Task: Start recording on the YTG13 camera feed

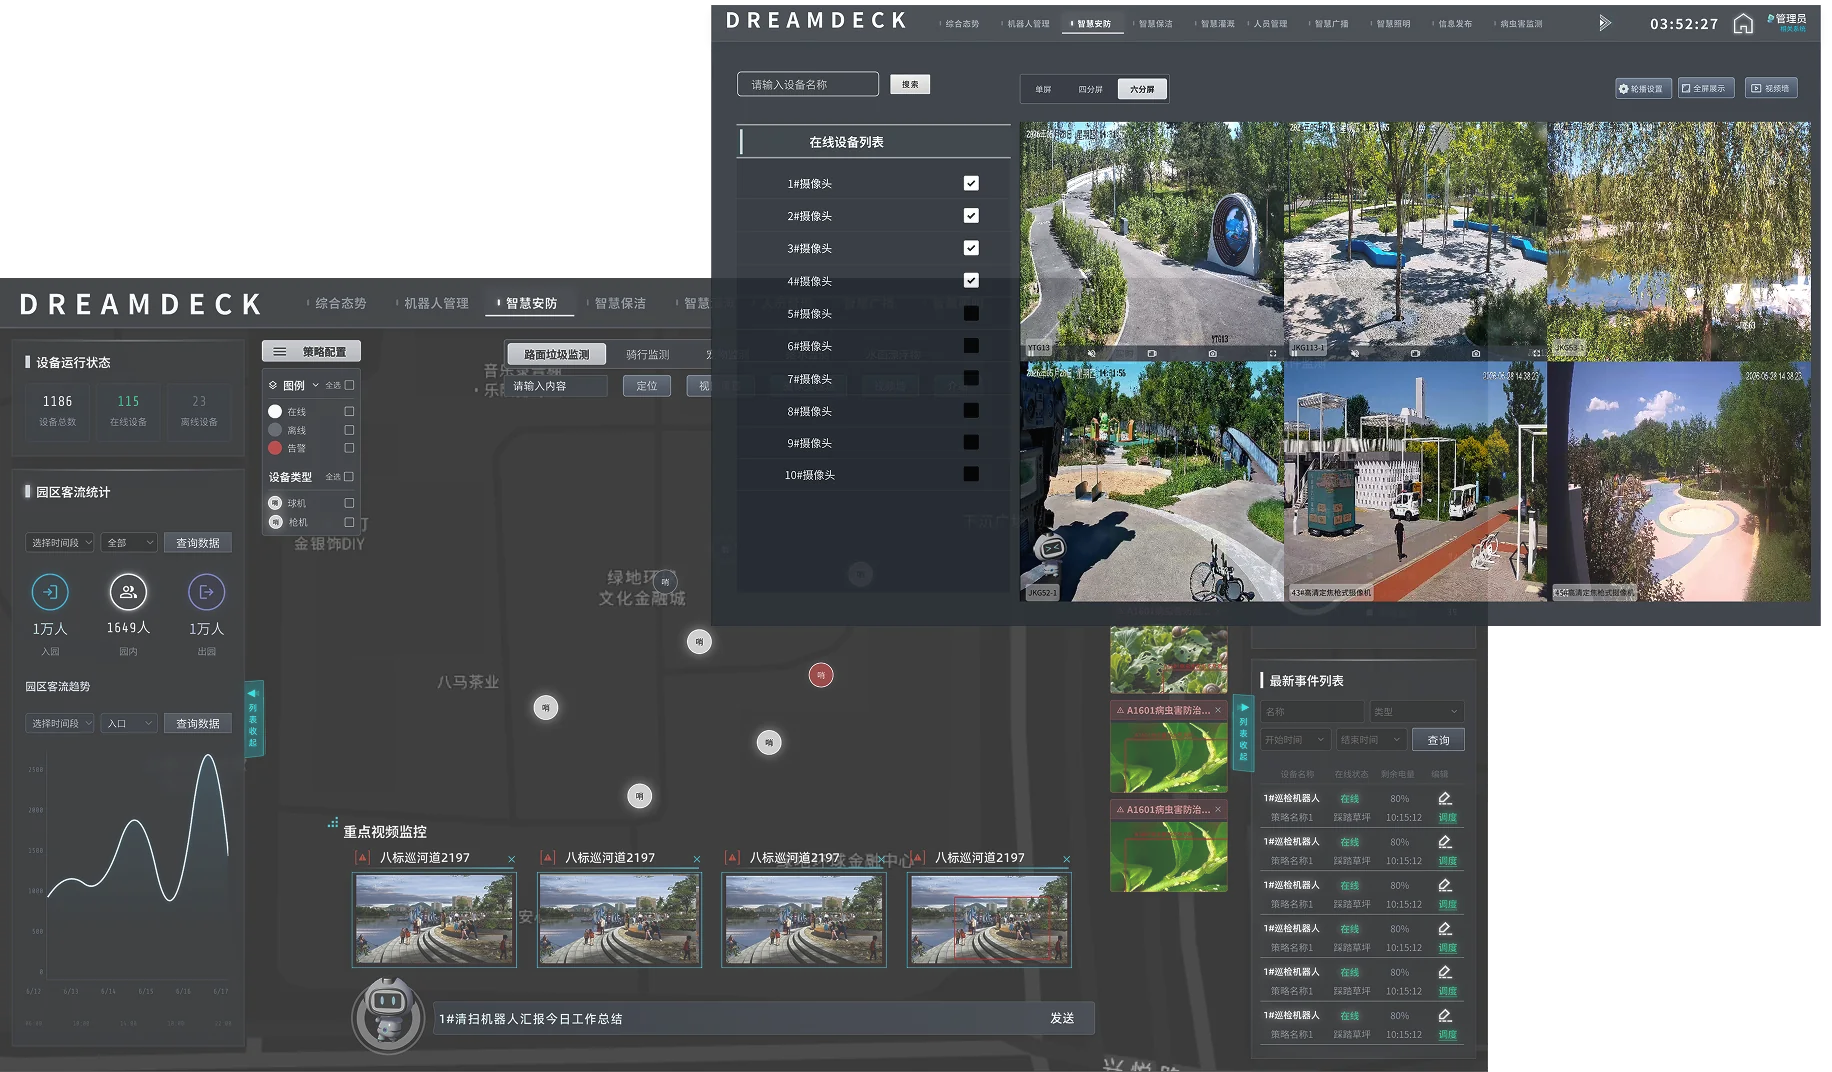Action: coord(1152,353)
